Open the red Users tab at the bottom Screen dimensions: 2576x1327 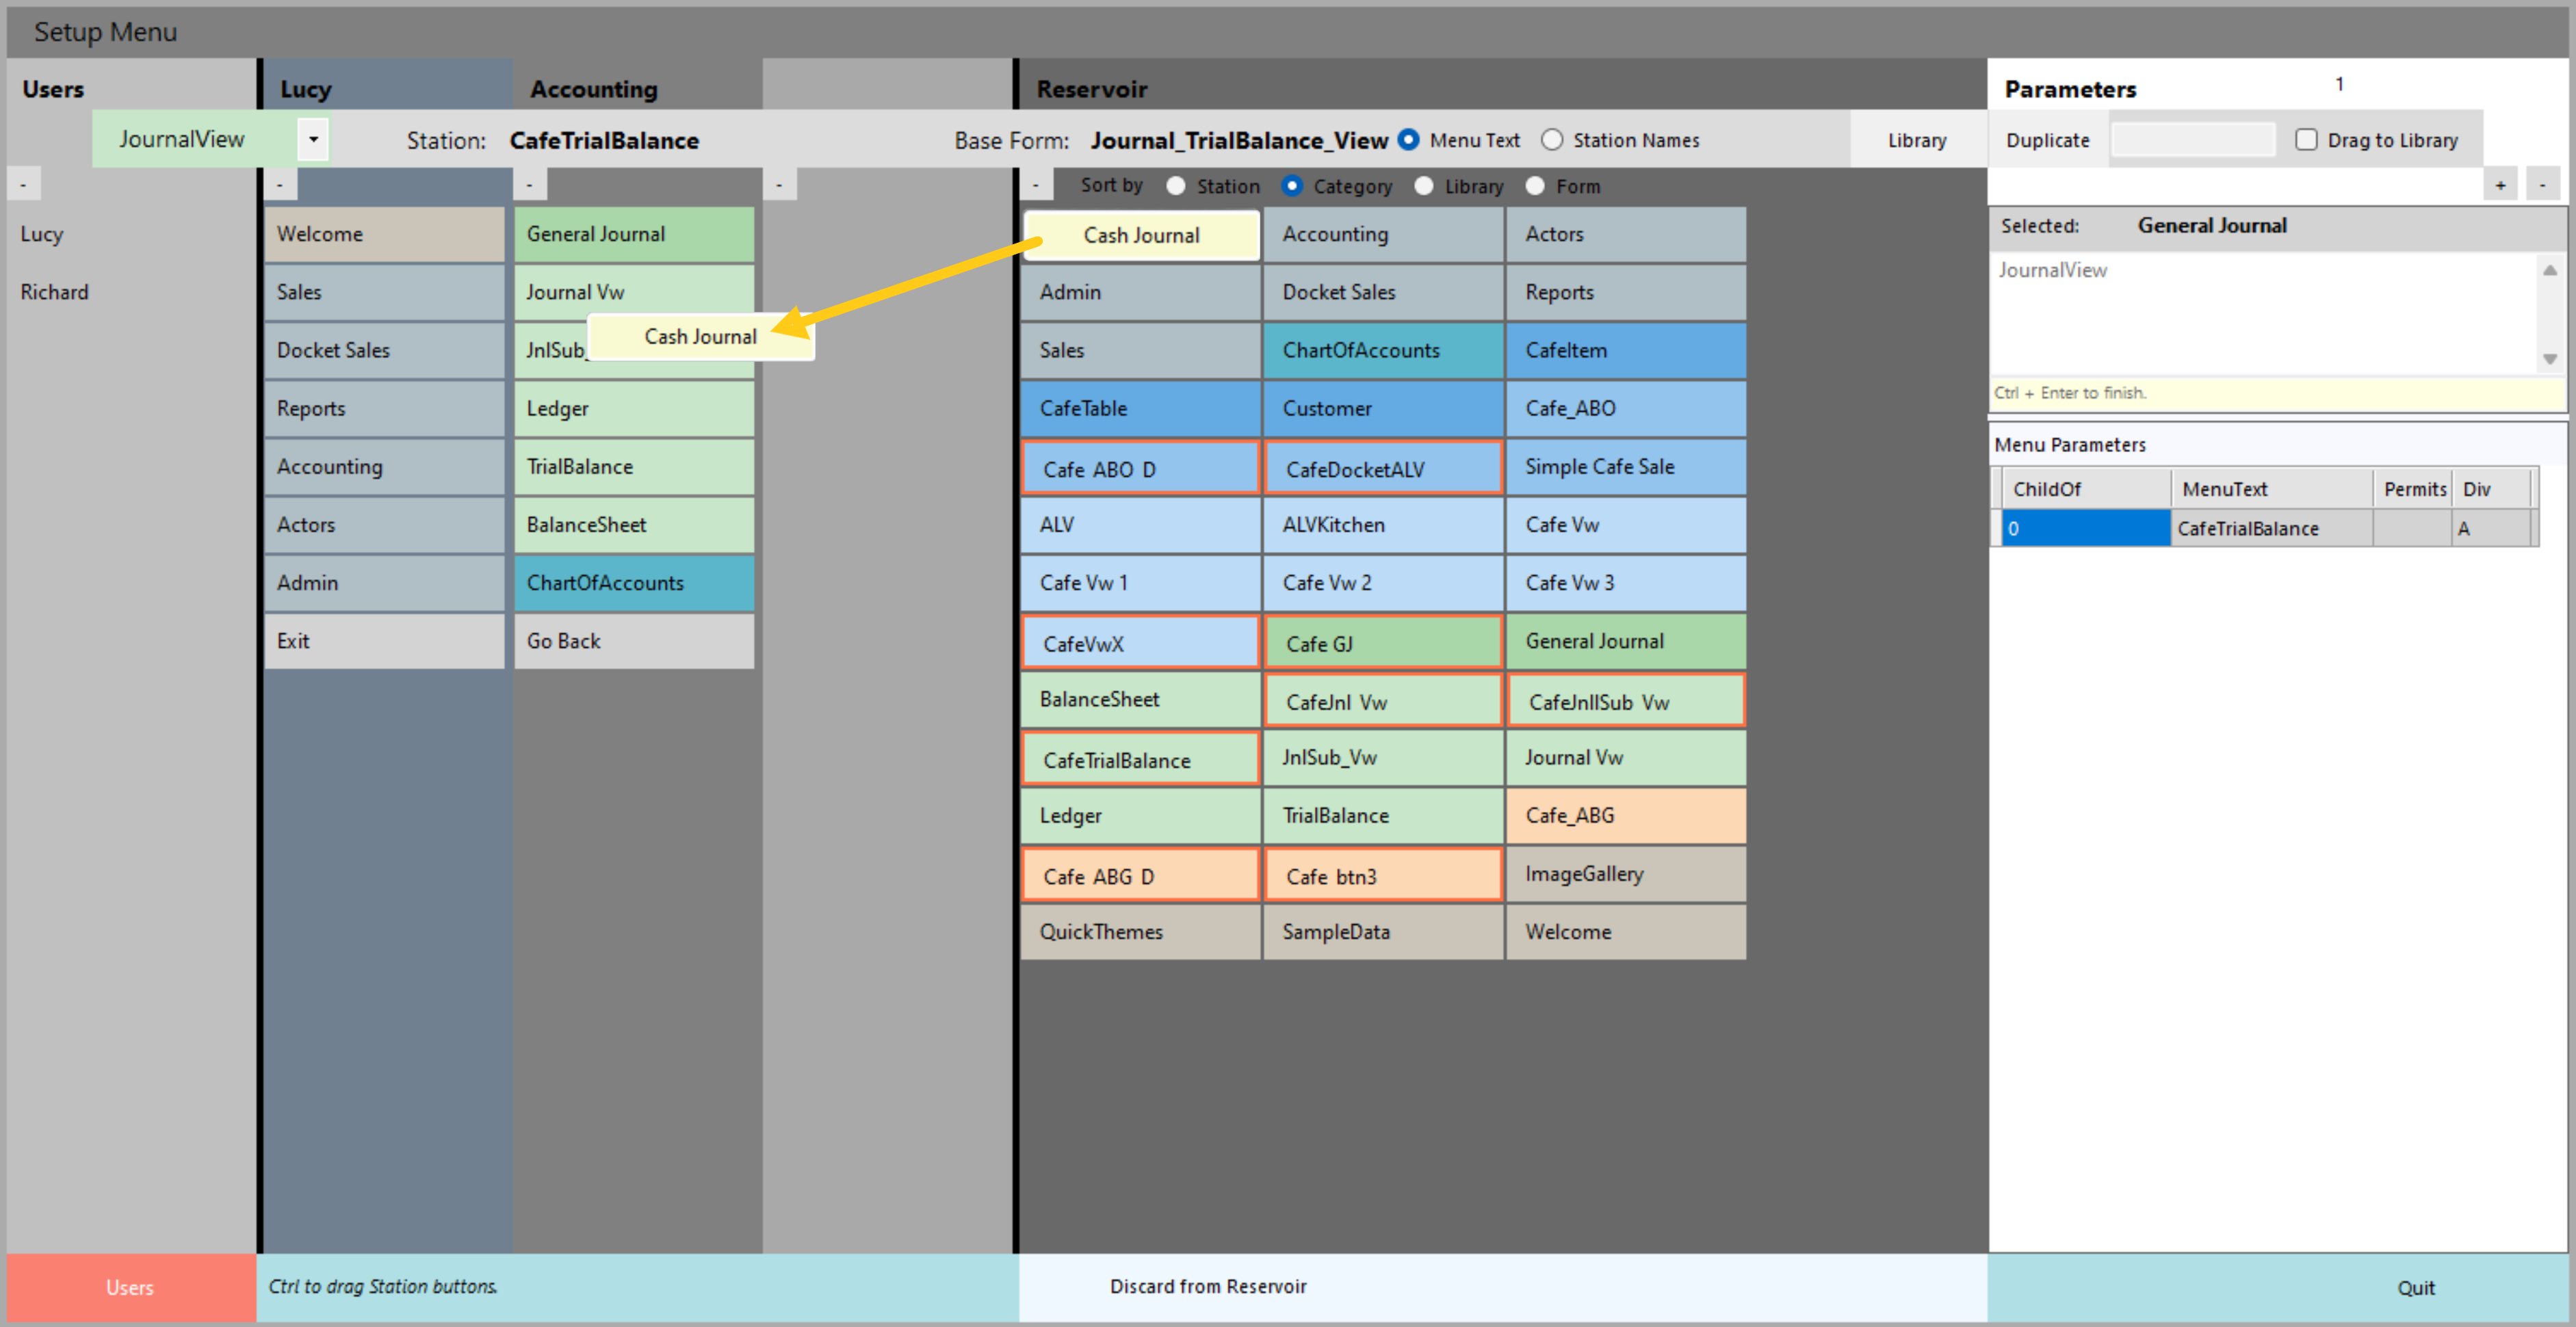point(130,1287)
